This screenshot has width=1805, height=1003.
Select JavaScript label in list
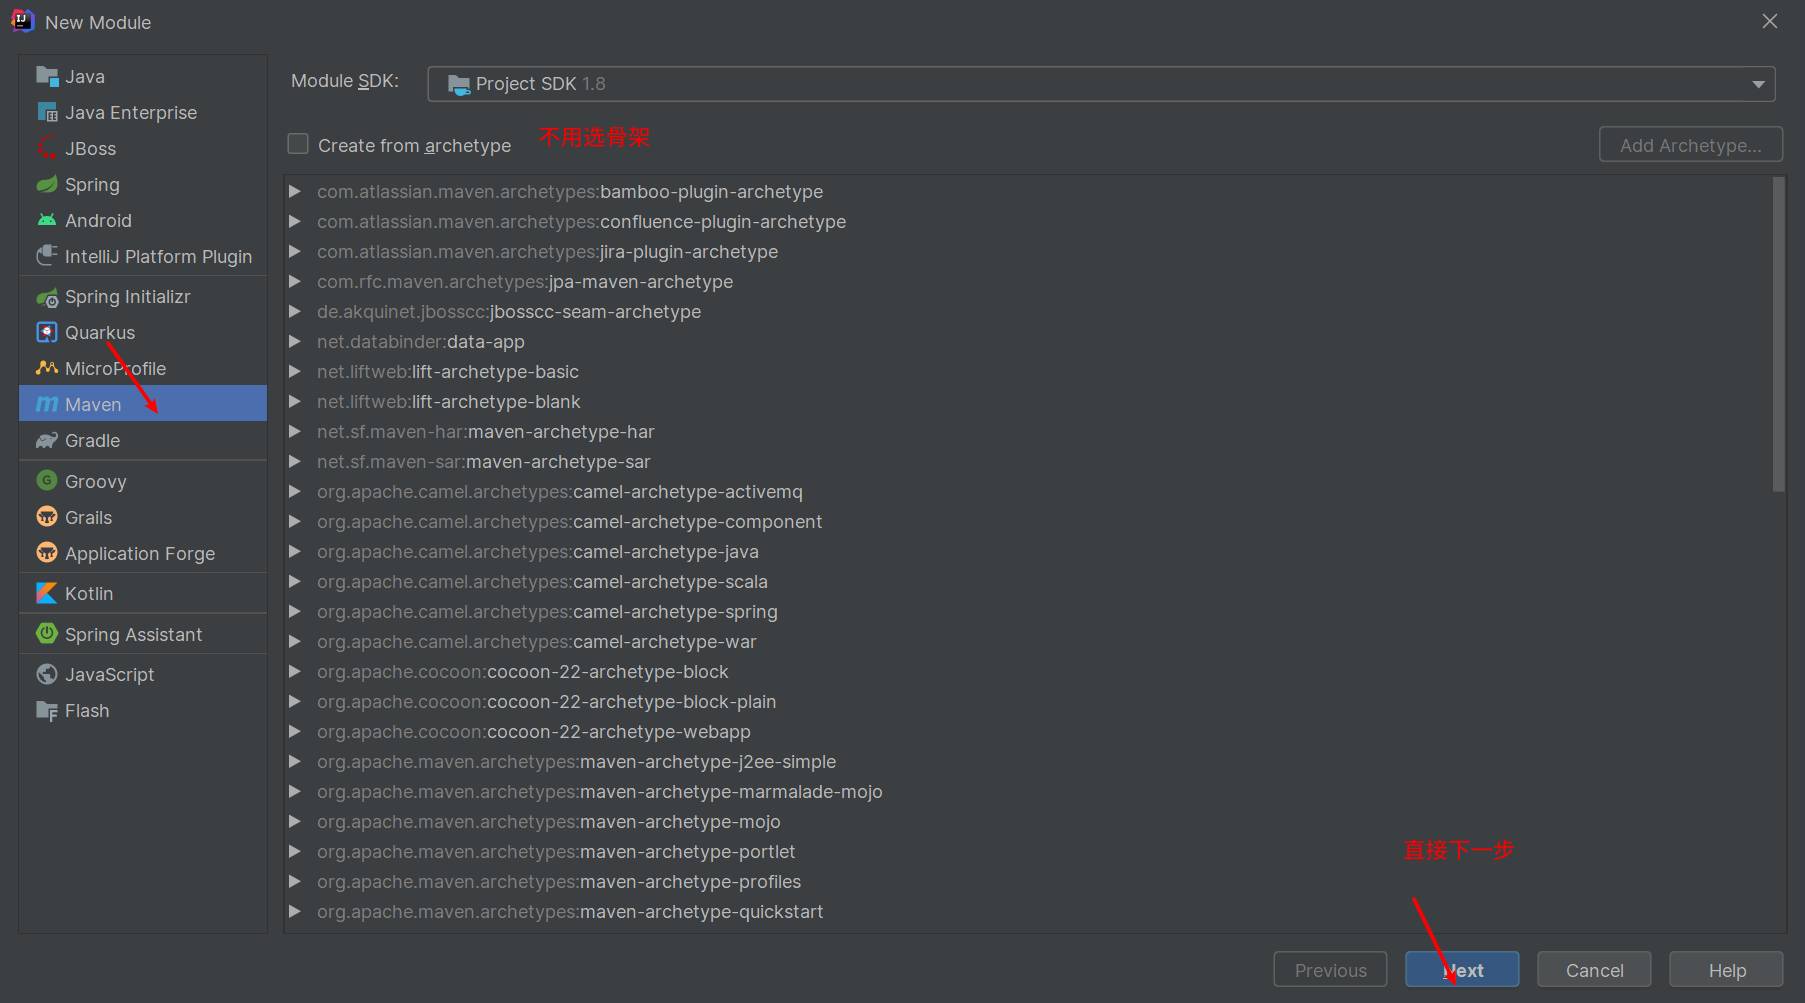[x=109, y=675]
